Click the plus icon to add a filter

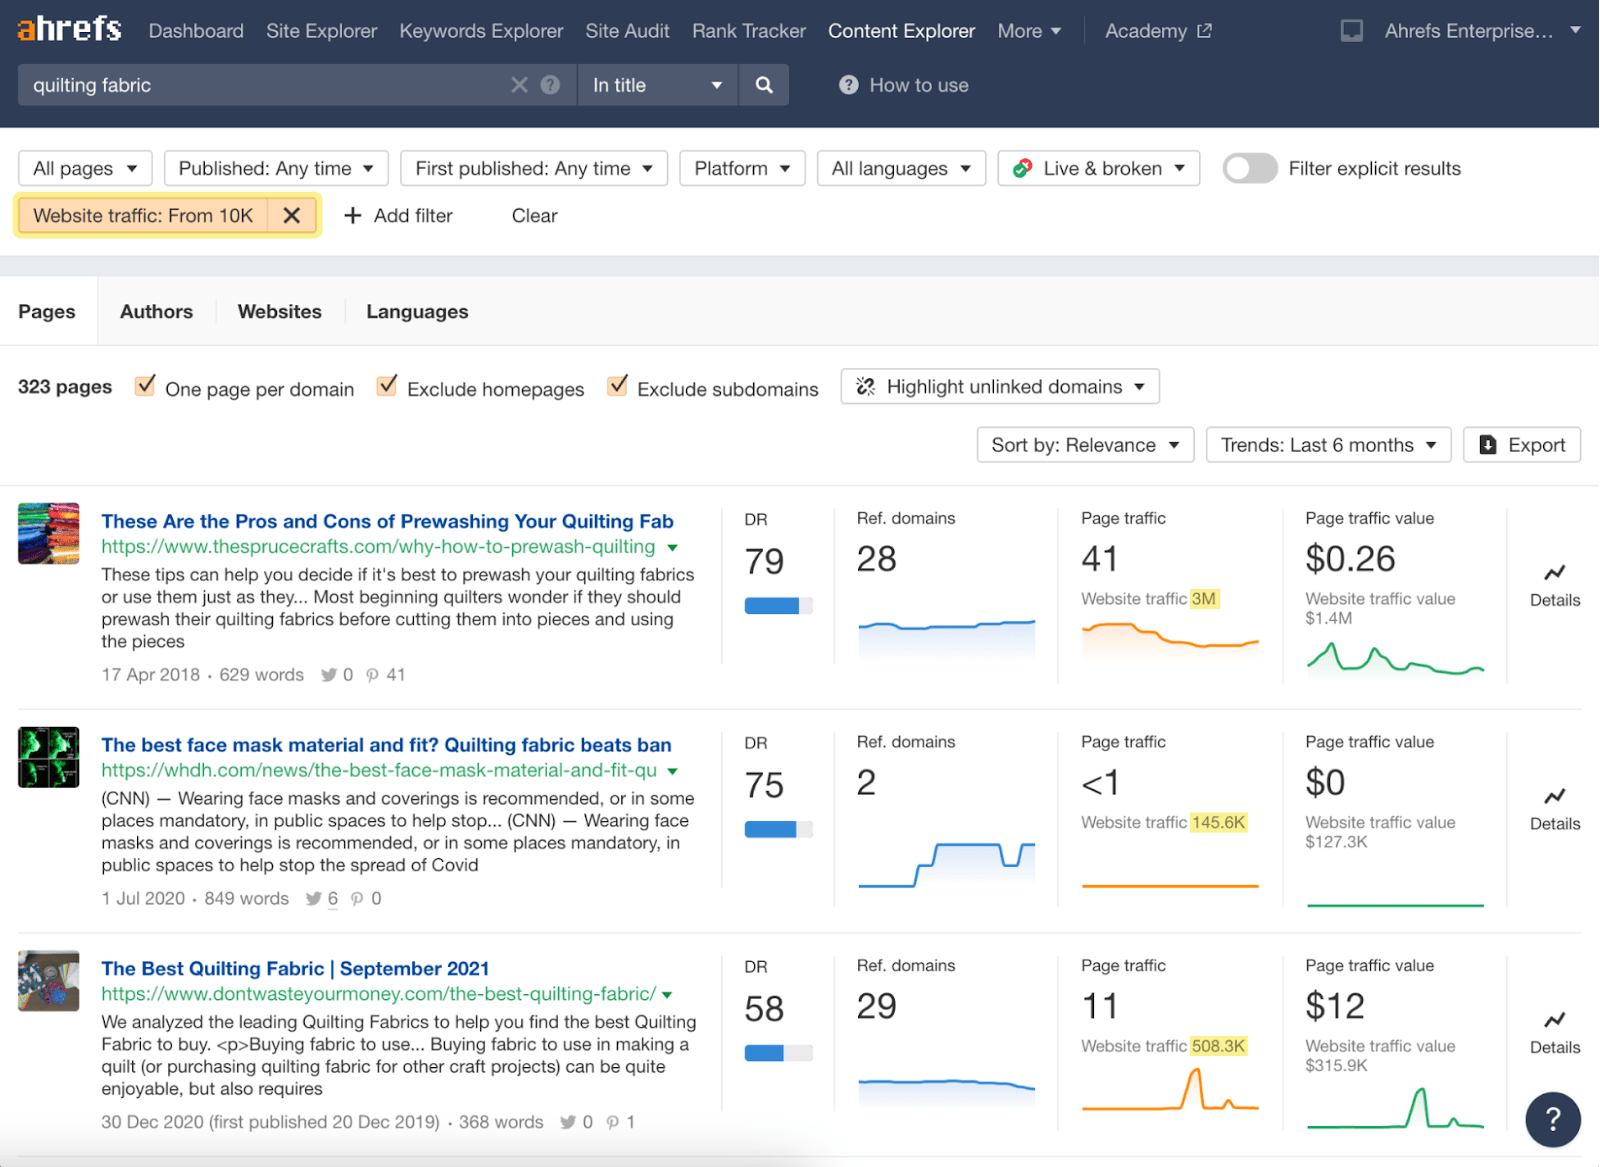point(354,215)
